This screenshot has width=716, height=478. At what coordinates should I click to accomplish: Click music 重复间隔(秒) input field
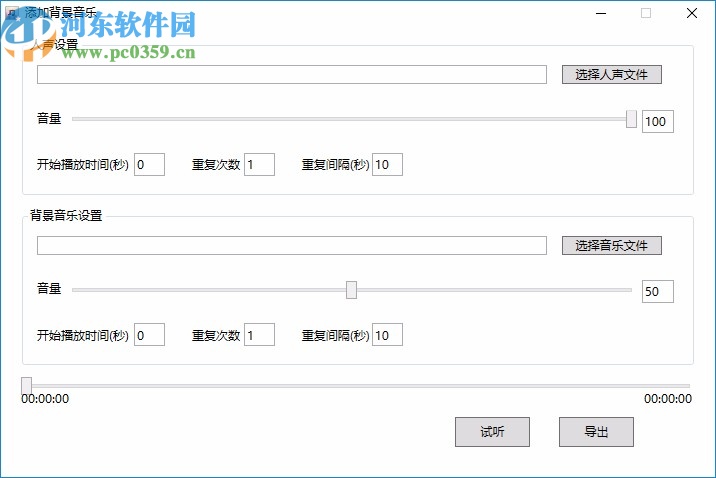387,335
